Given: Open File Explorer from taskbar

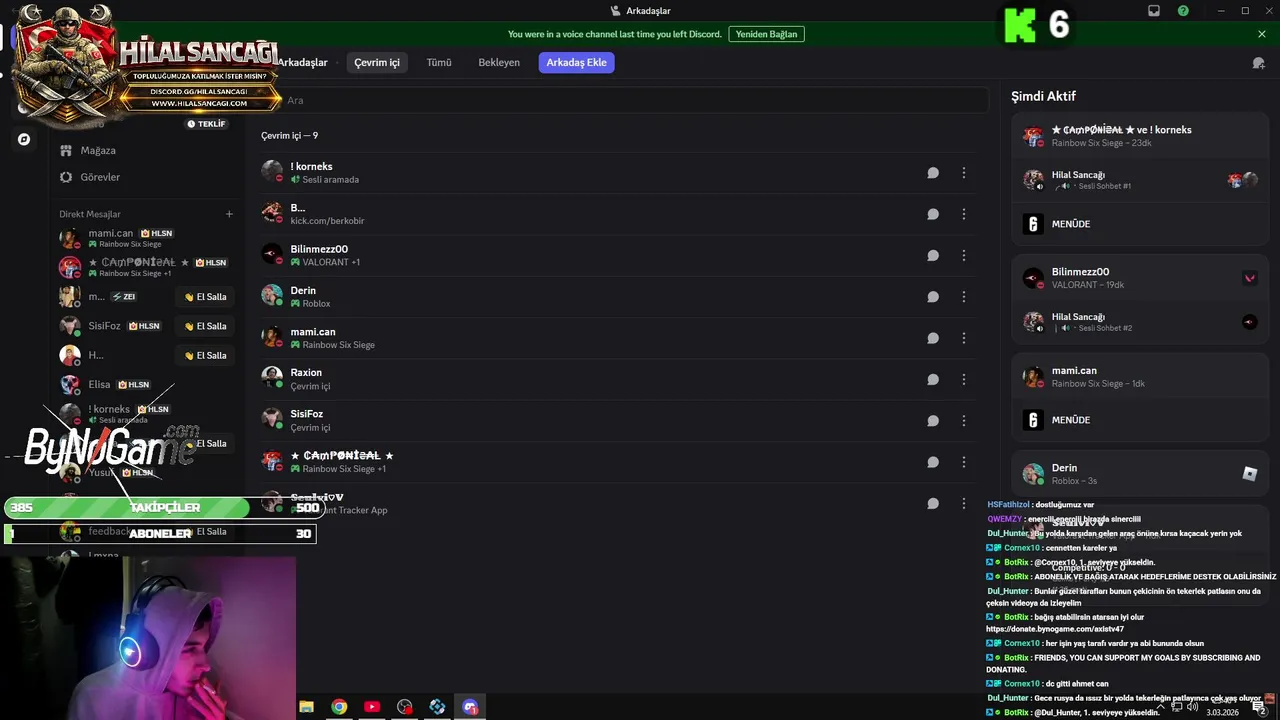Looking at the screenshot, I should [307, 707].
